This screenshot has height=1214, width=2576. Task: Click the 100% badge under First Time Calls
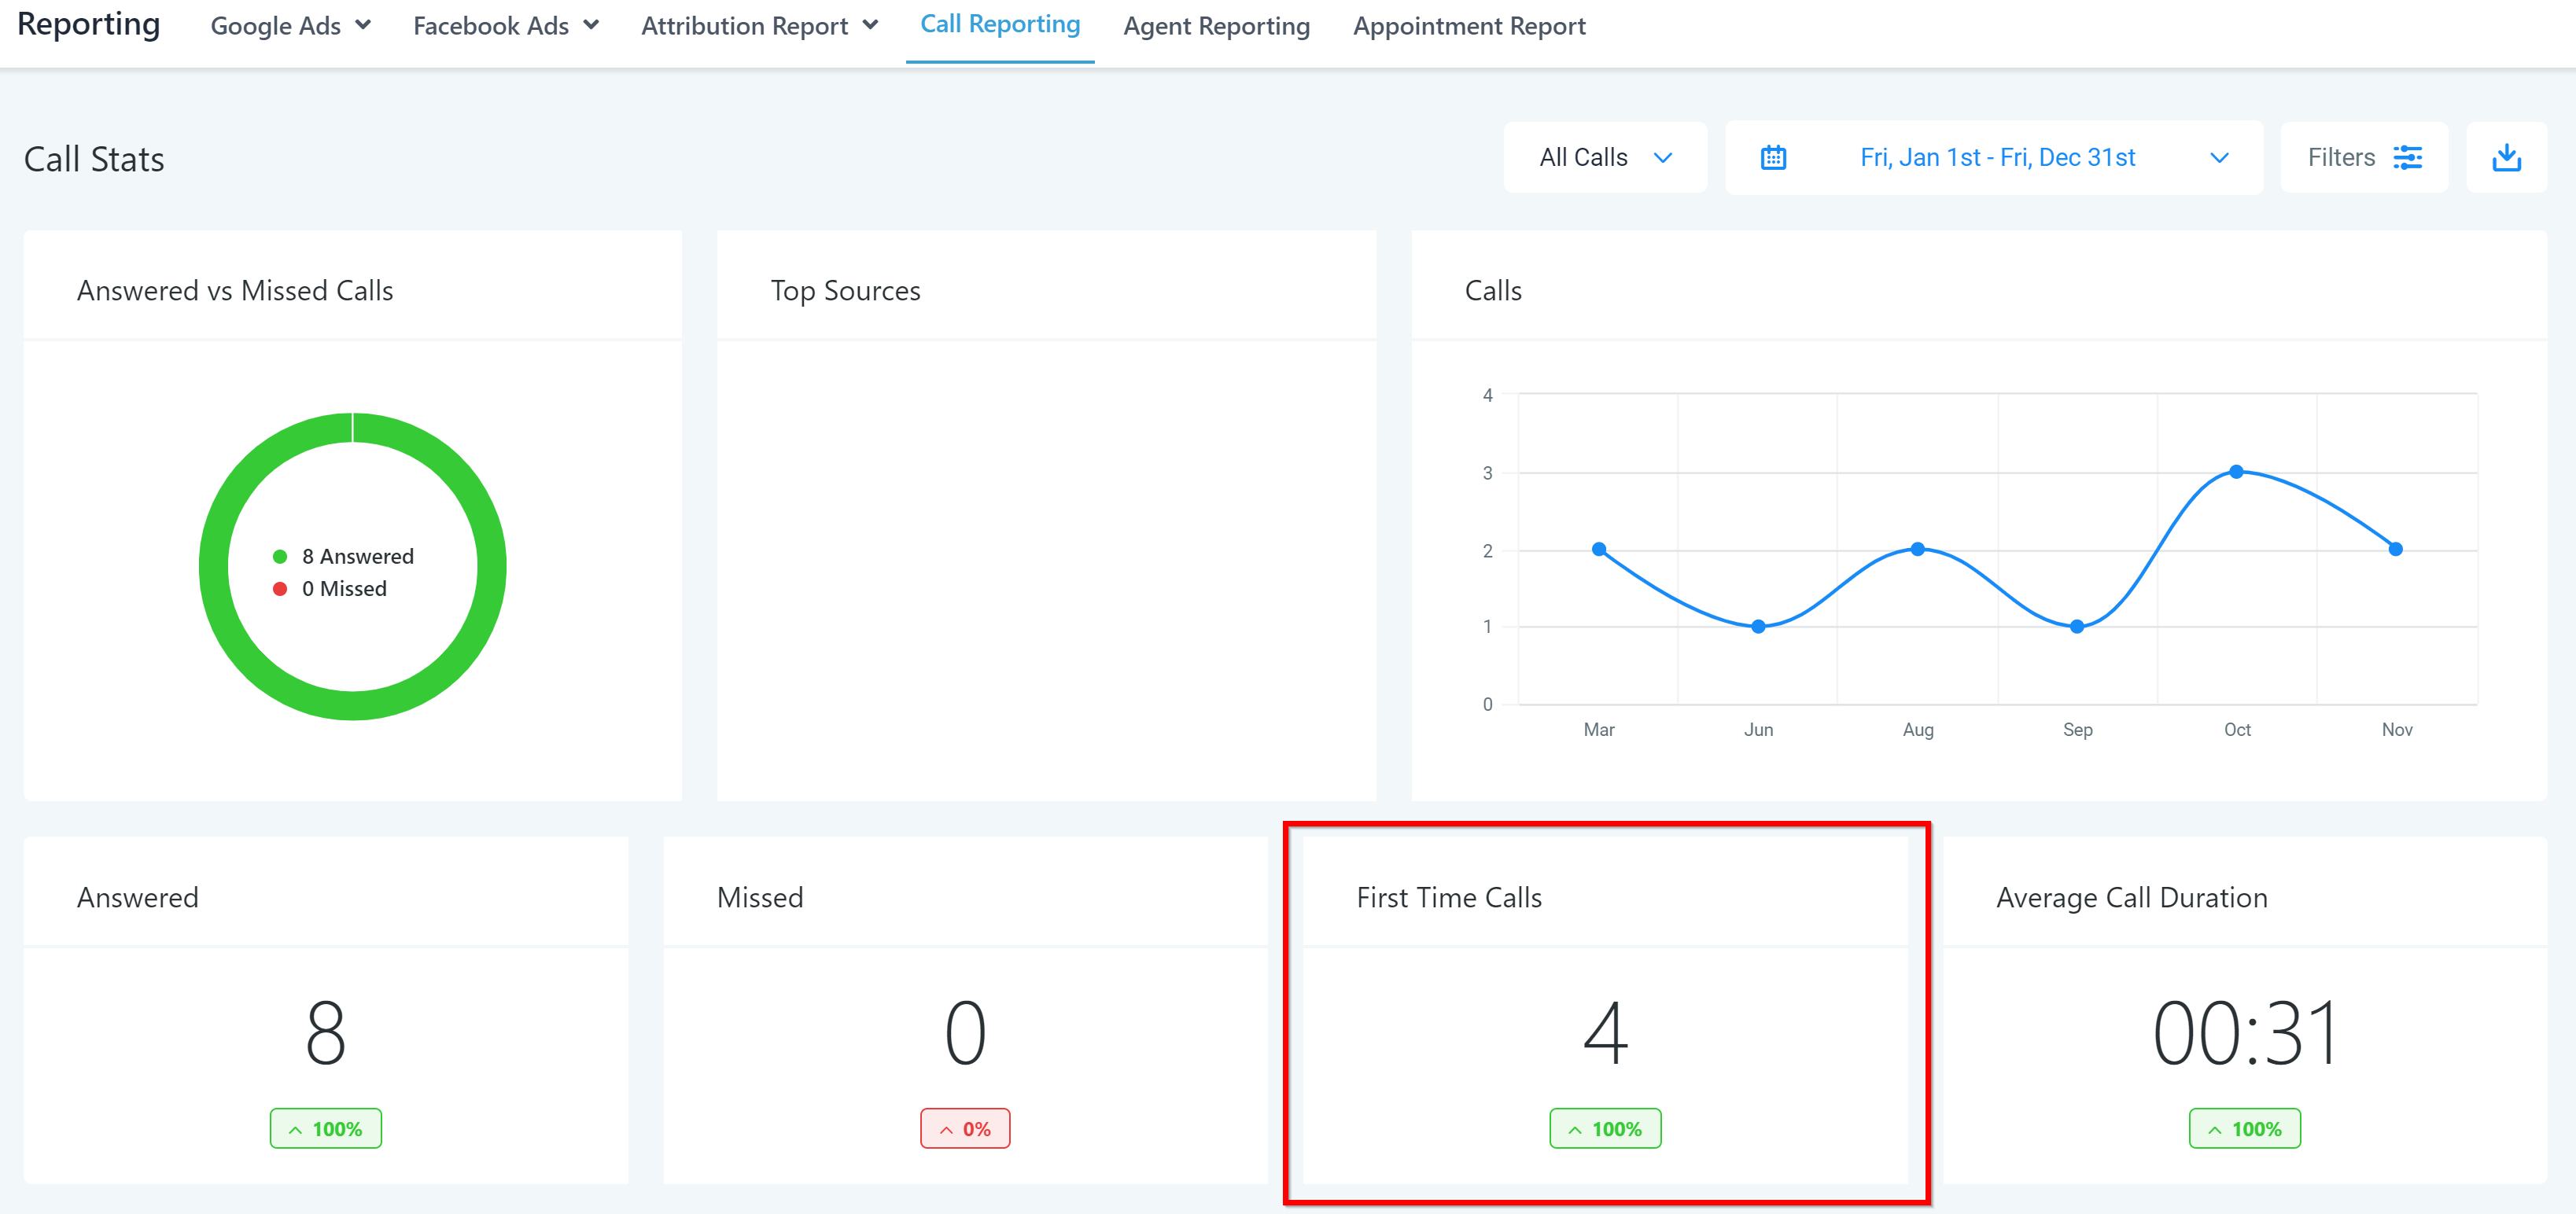point(1605,1129)
